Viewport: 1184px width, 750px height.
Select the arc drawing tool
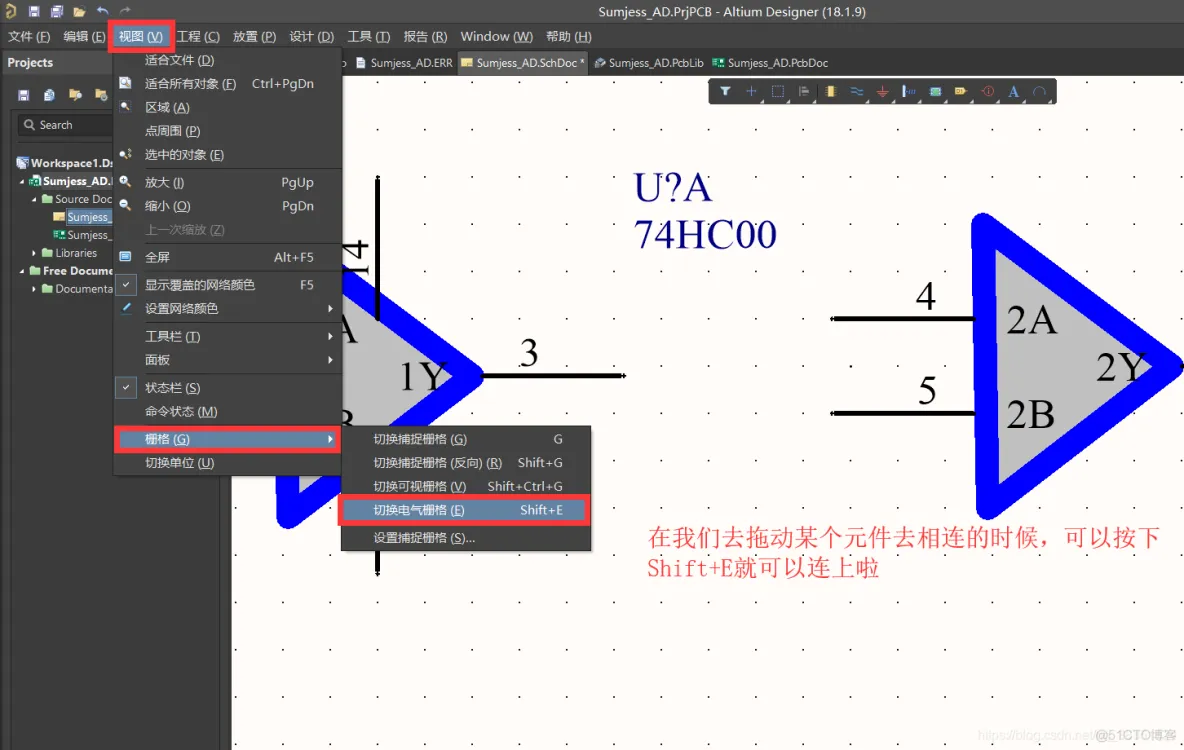click(x=1040, y=91)
